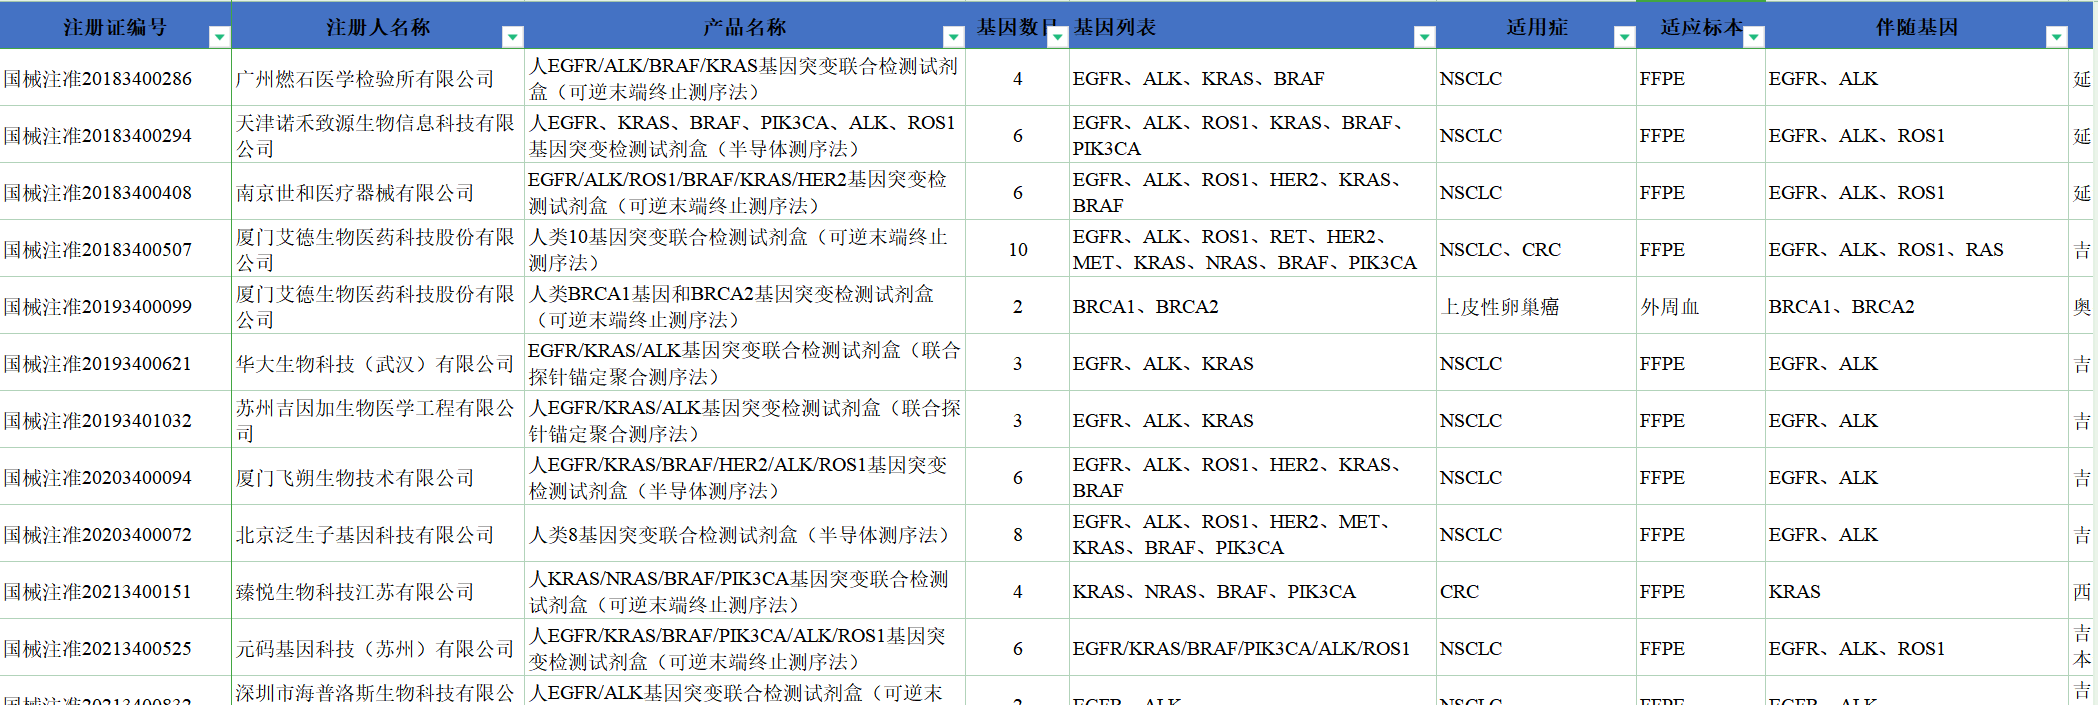Click cell 国械注准20183400408
2098x705 pixels.
click(x=116, y=192)
